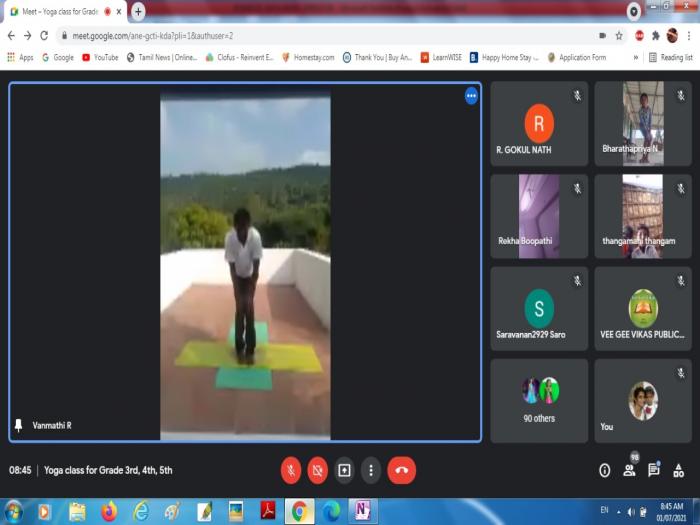Open the Activities icon
Image resolution: width=700 pixels, height=525 pixels.
point(679,471)
